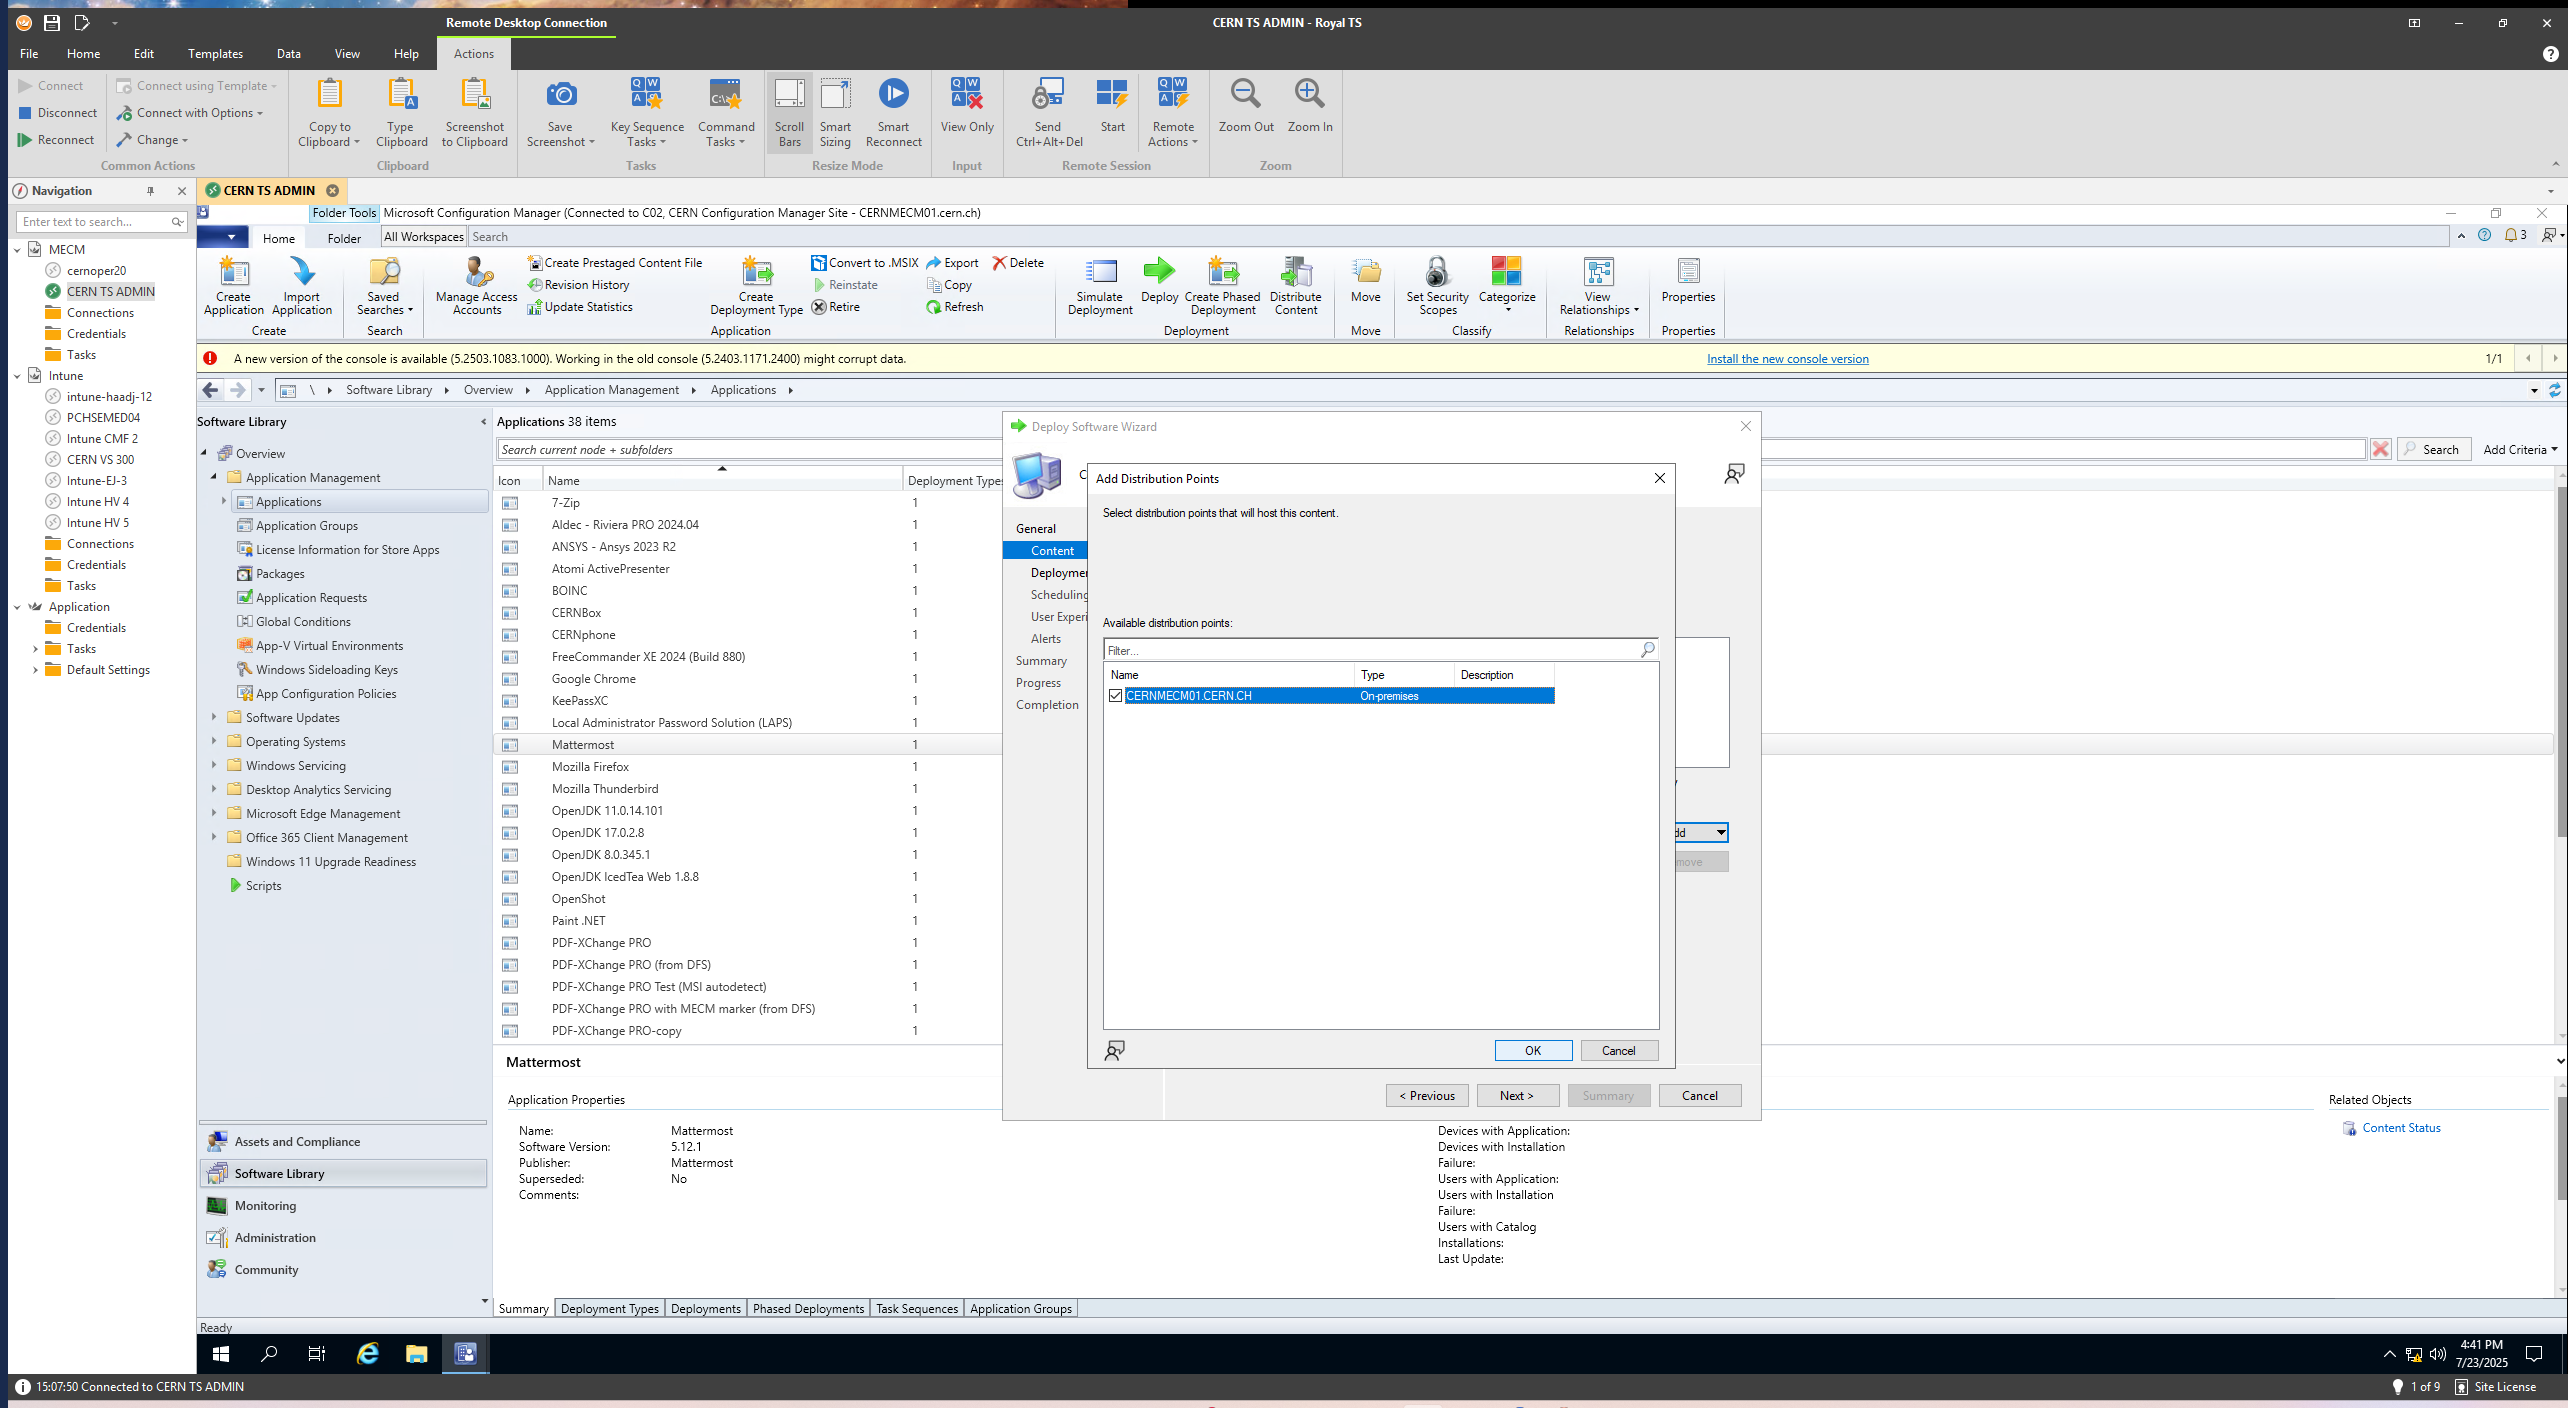Image resolution: width=2568 pixels, height=1408 pixels.
Task: Click Install the new console version link
Action: (x=1787, y=359)
